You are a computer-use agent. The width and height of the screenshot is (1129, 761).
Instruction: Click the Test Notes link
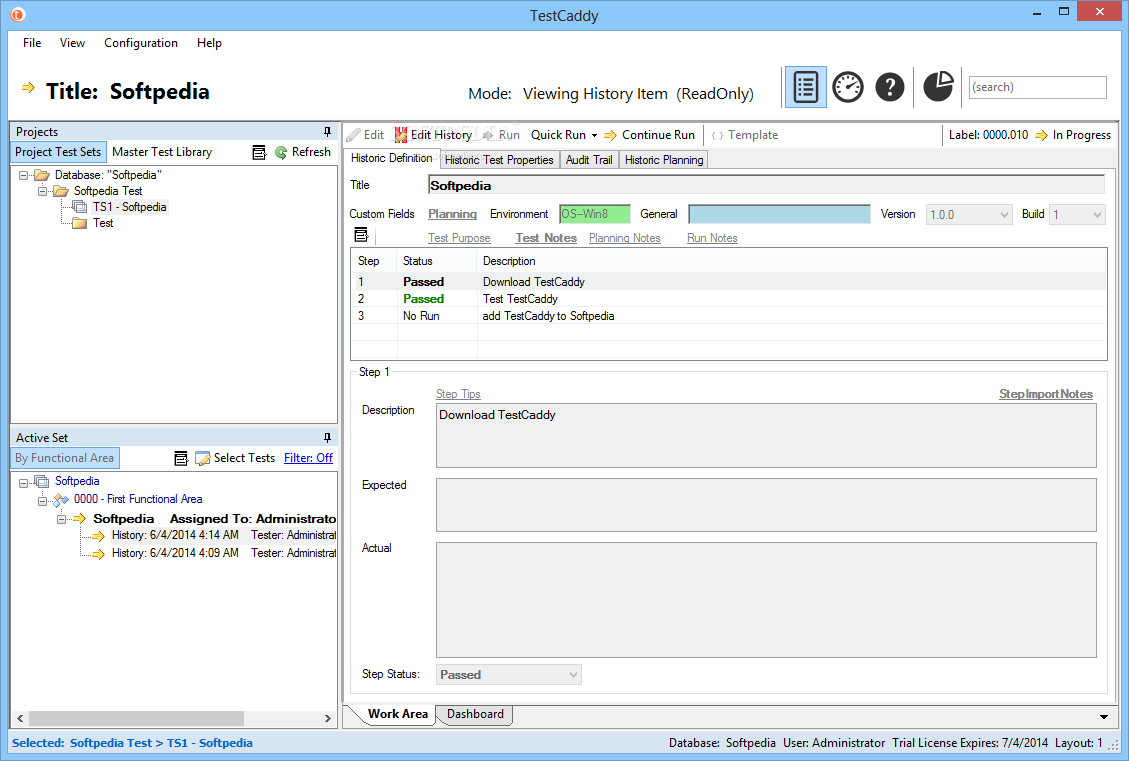546,238
